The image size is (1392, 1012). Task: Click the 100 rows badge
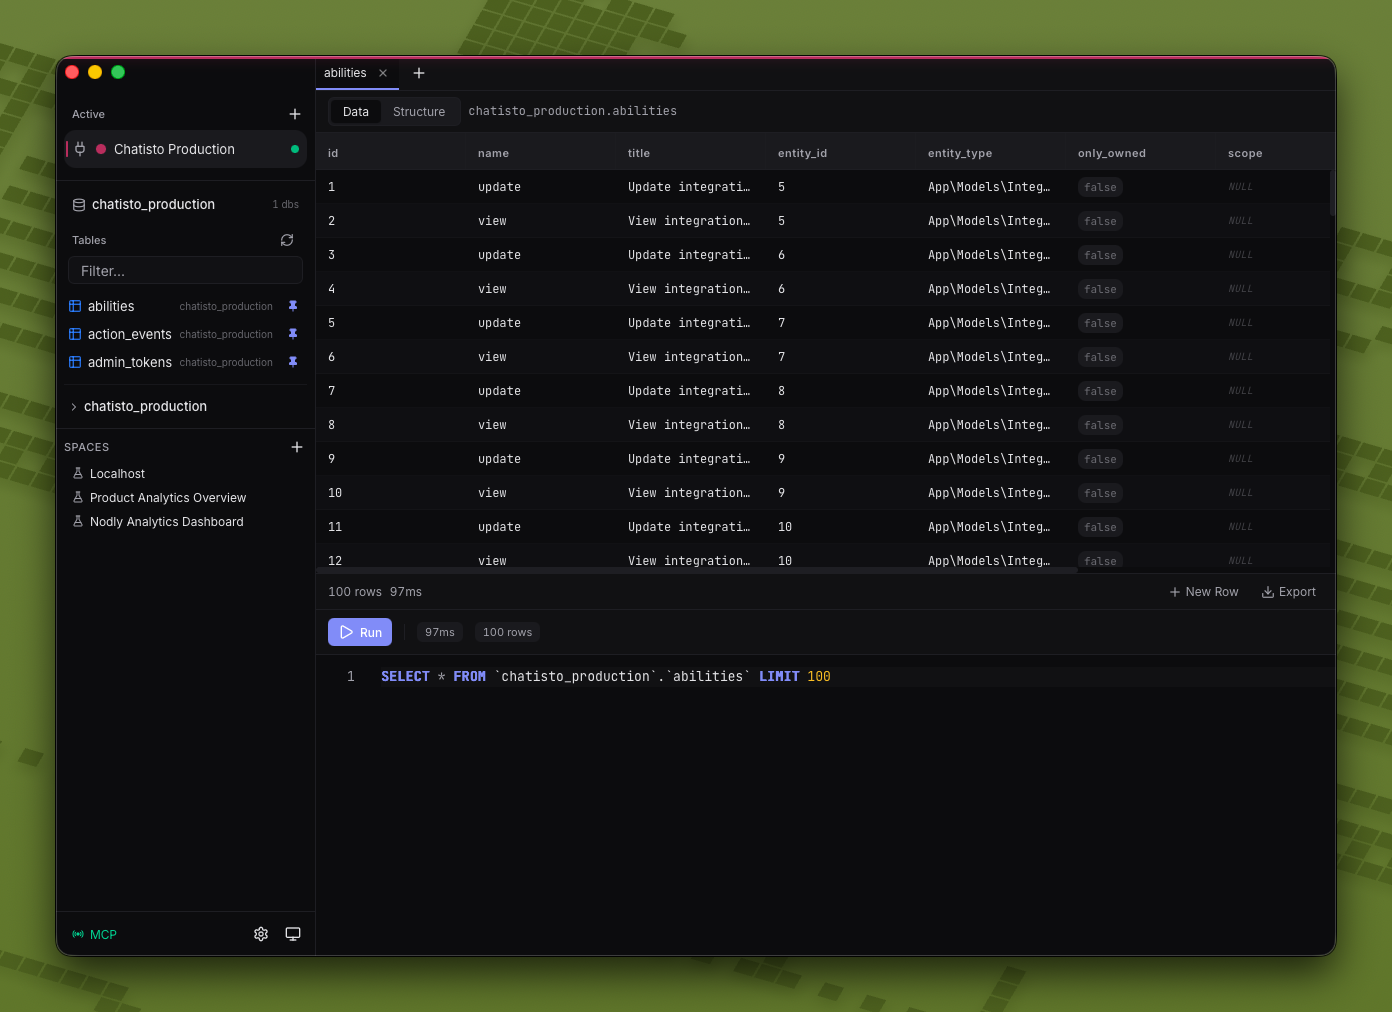click(507, 632)
